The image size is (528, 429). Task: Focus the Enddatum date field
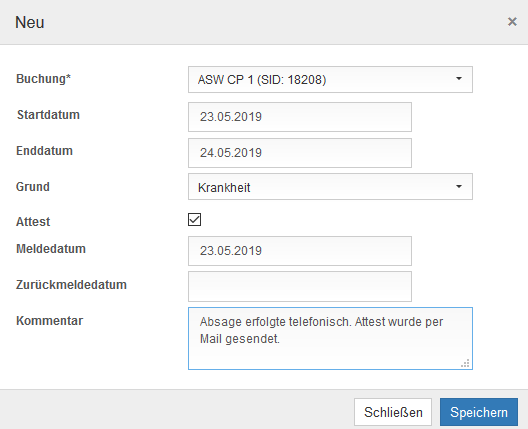[300, 153]
